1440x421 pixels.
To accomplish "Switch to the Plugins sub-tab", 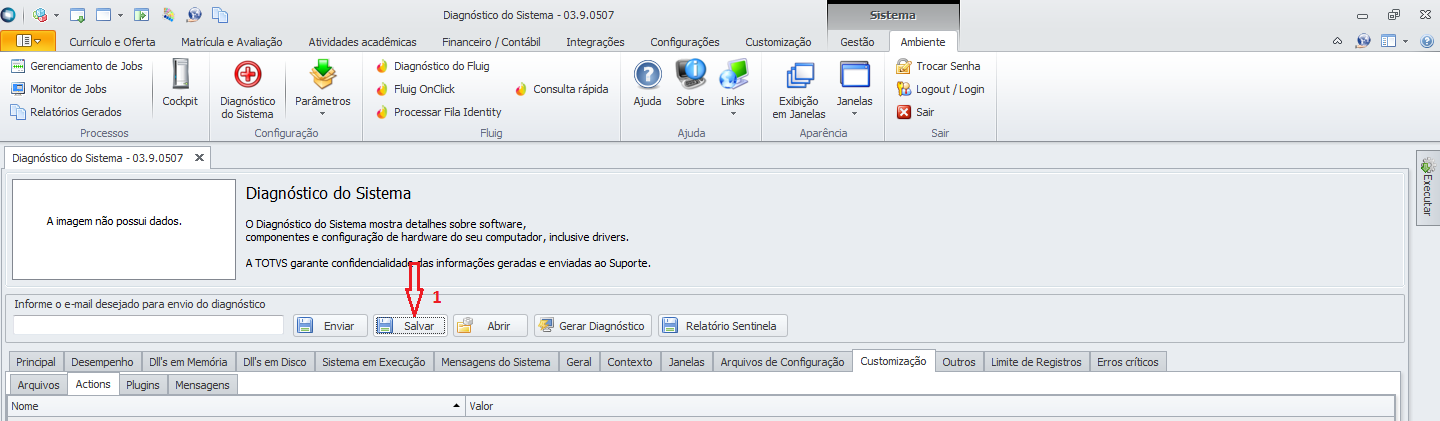I will coord(143,385).
